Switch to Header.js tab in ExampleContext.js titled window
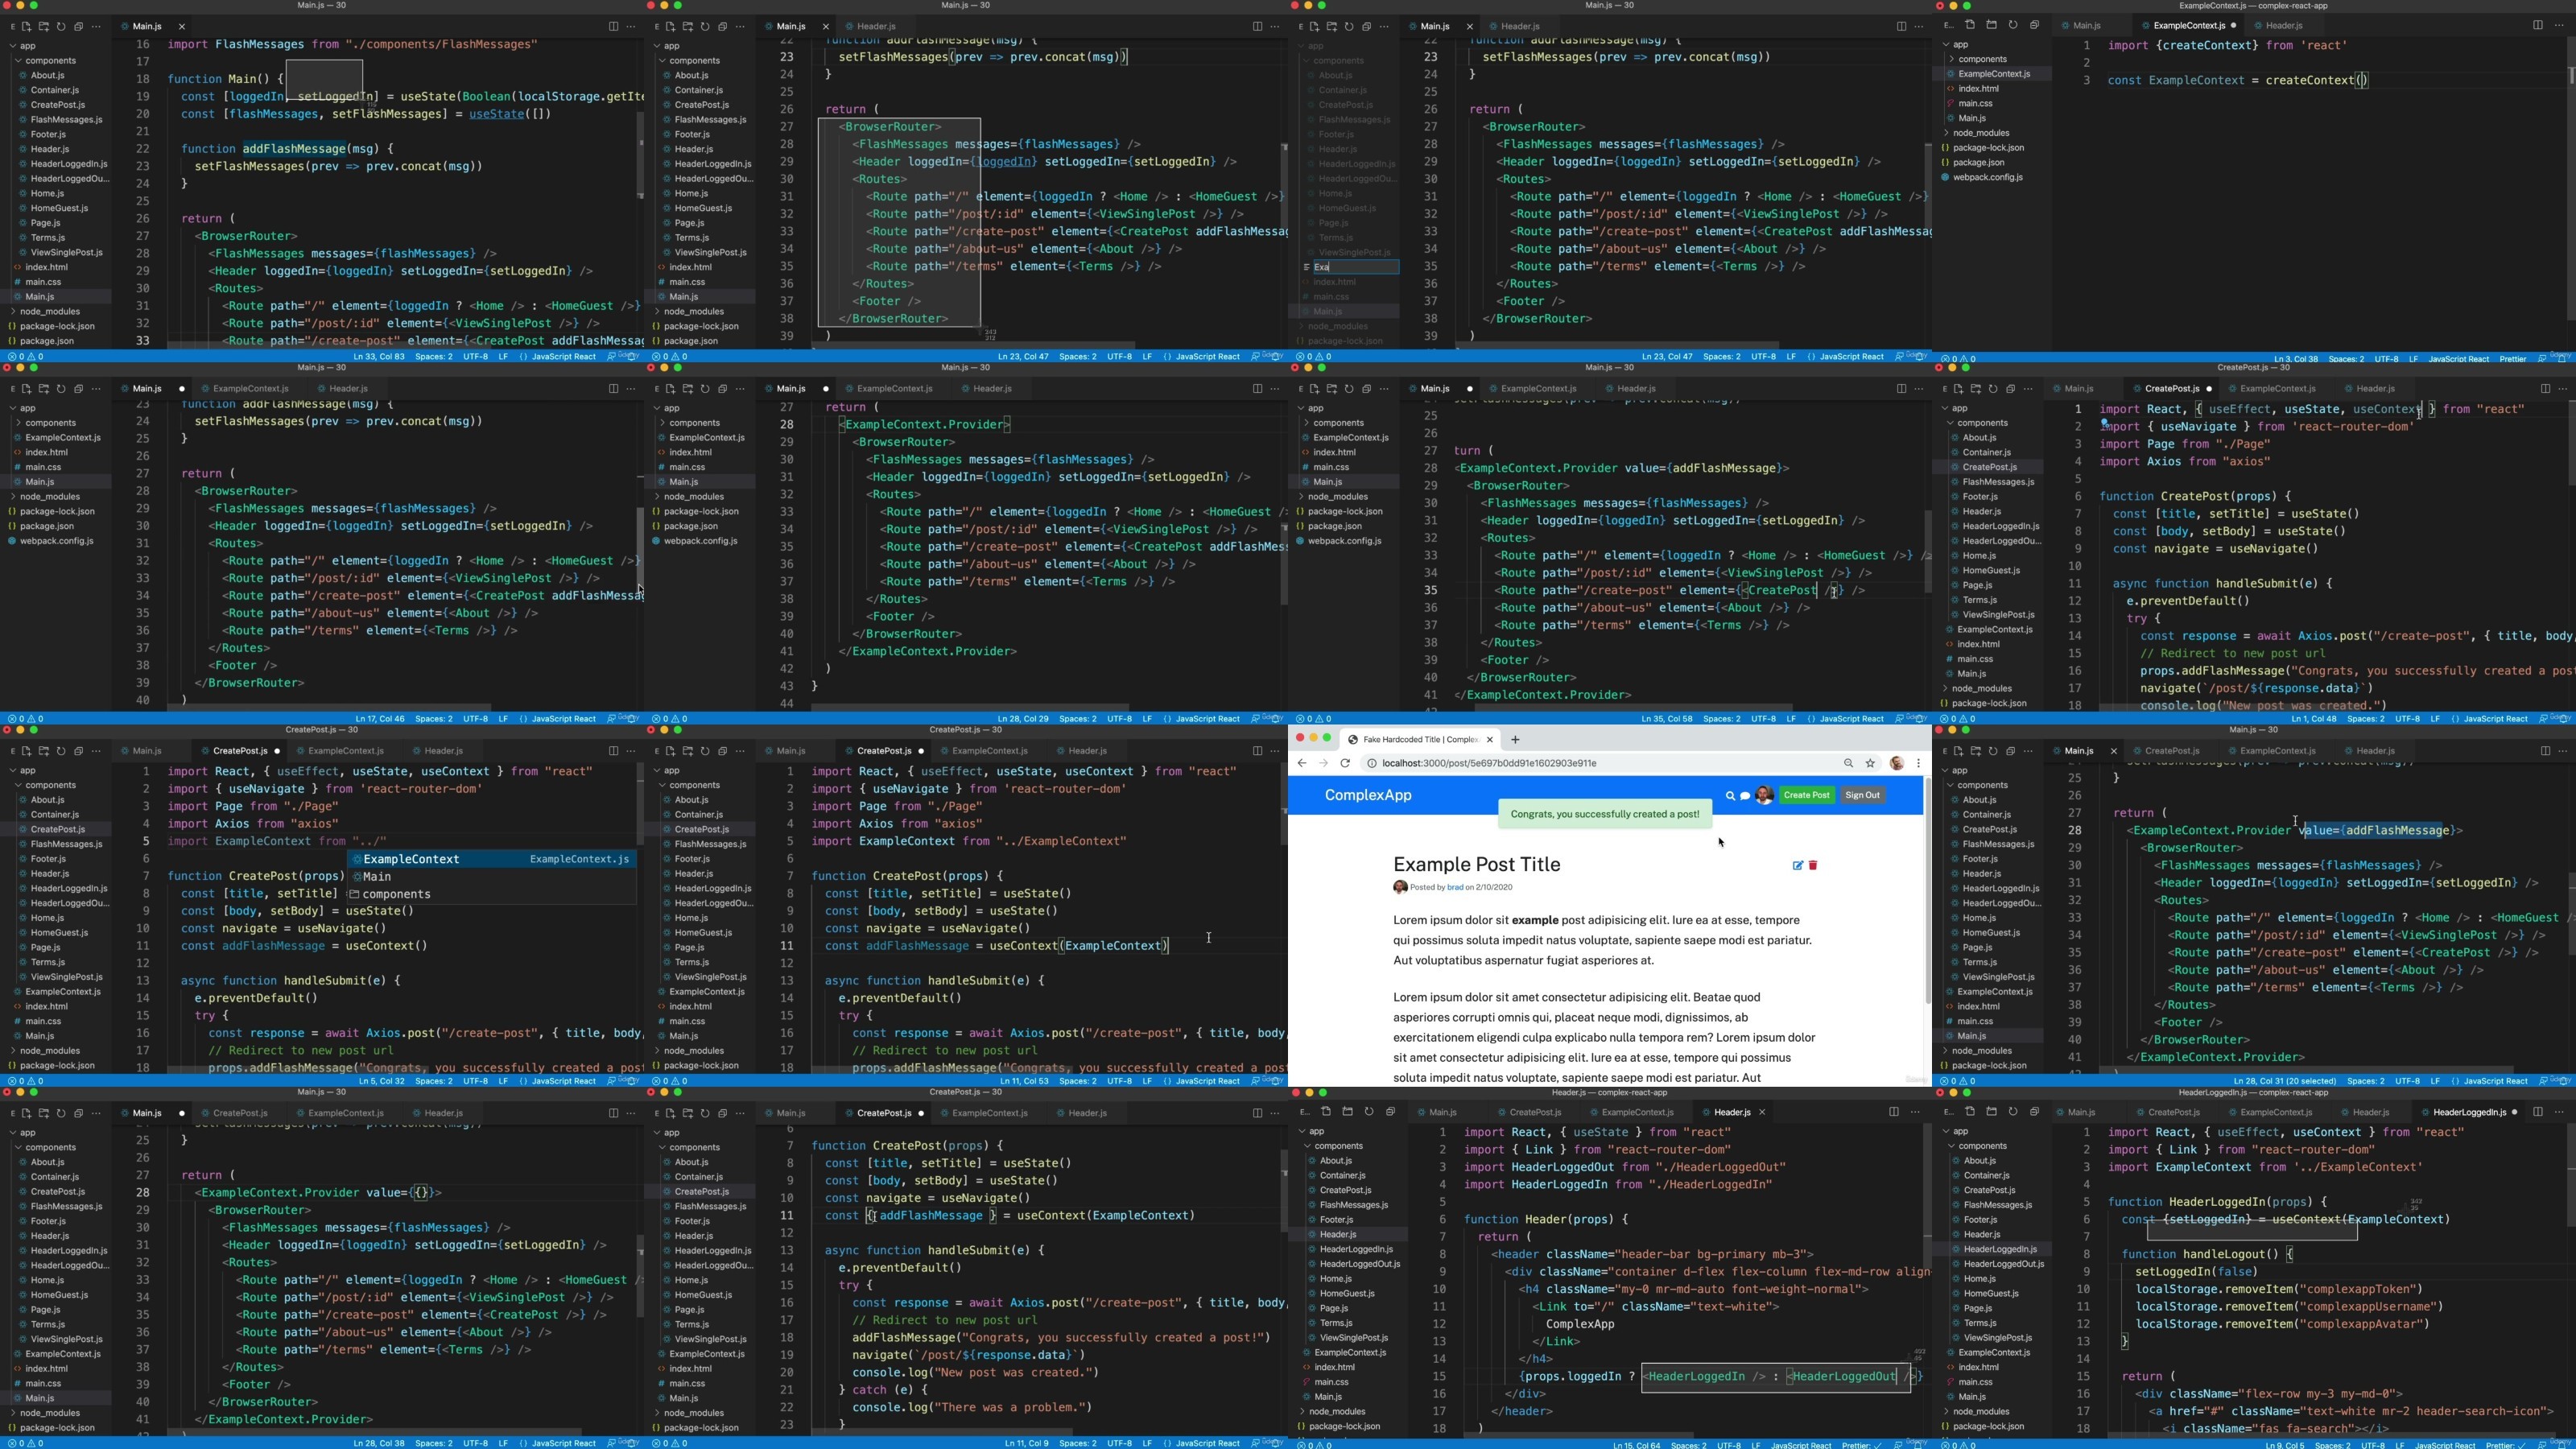2576x1449 pixels. (2284, 25)
